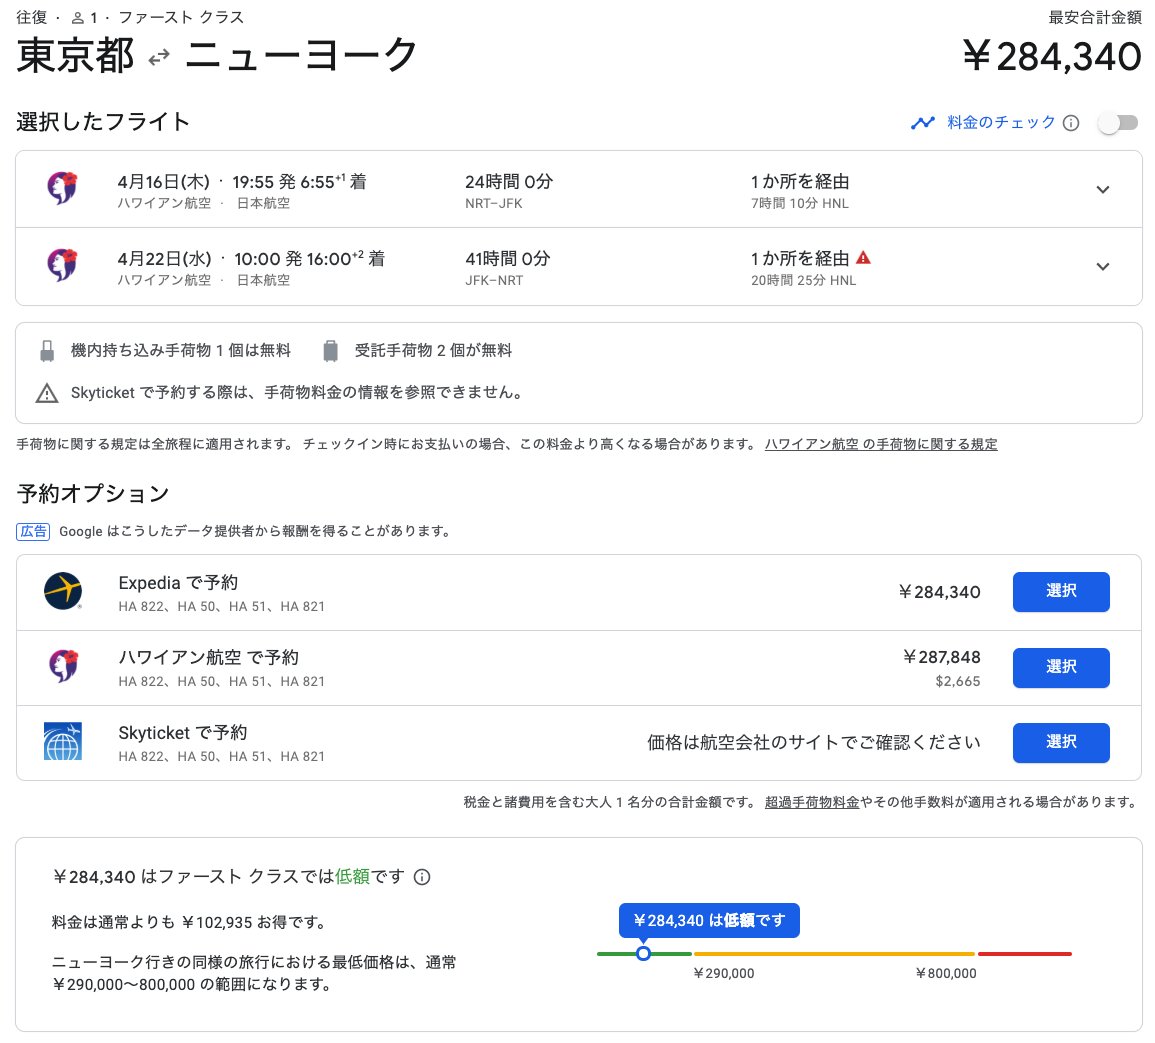Expand the 4月22日 return flight details
This screenshot has width=1155, height=1043.
click(x=1103, y=267)
